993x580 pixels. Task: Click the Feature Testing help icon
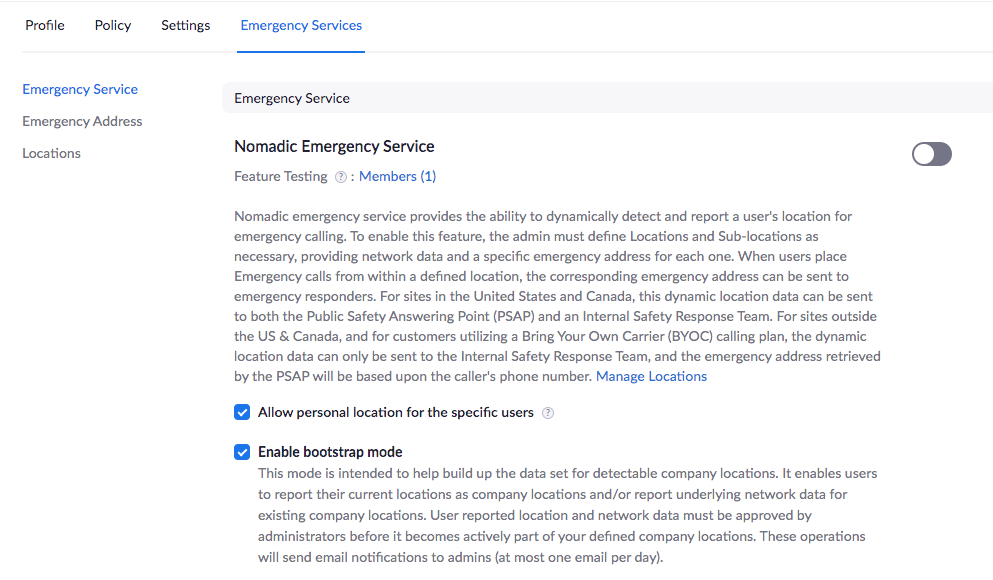click(x=341, y=177)
